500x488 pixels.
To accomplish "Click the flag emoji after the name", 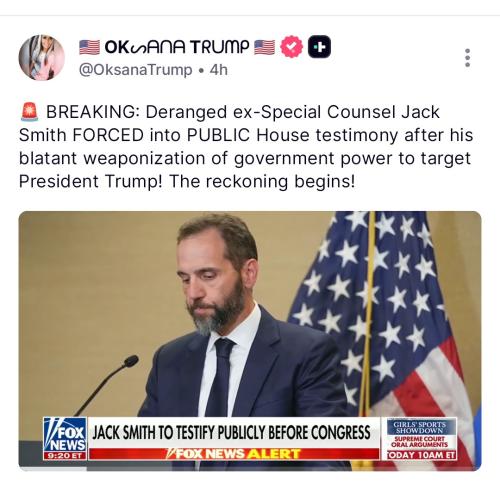I will (265, 47).
